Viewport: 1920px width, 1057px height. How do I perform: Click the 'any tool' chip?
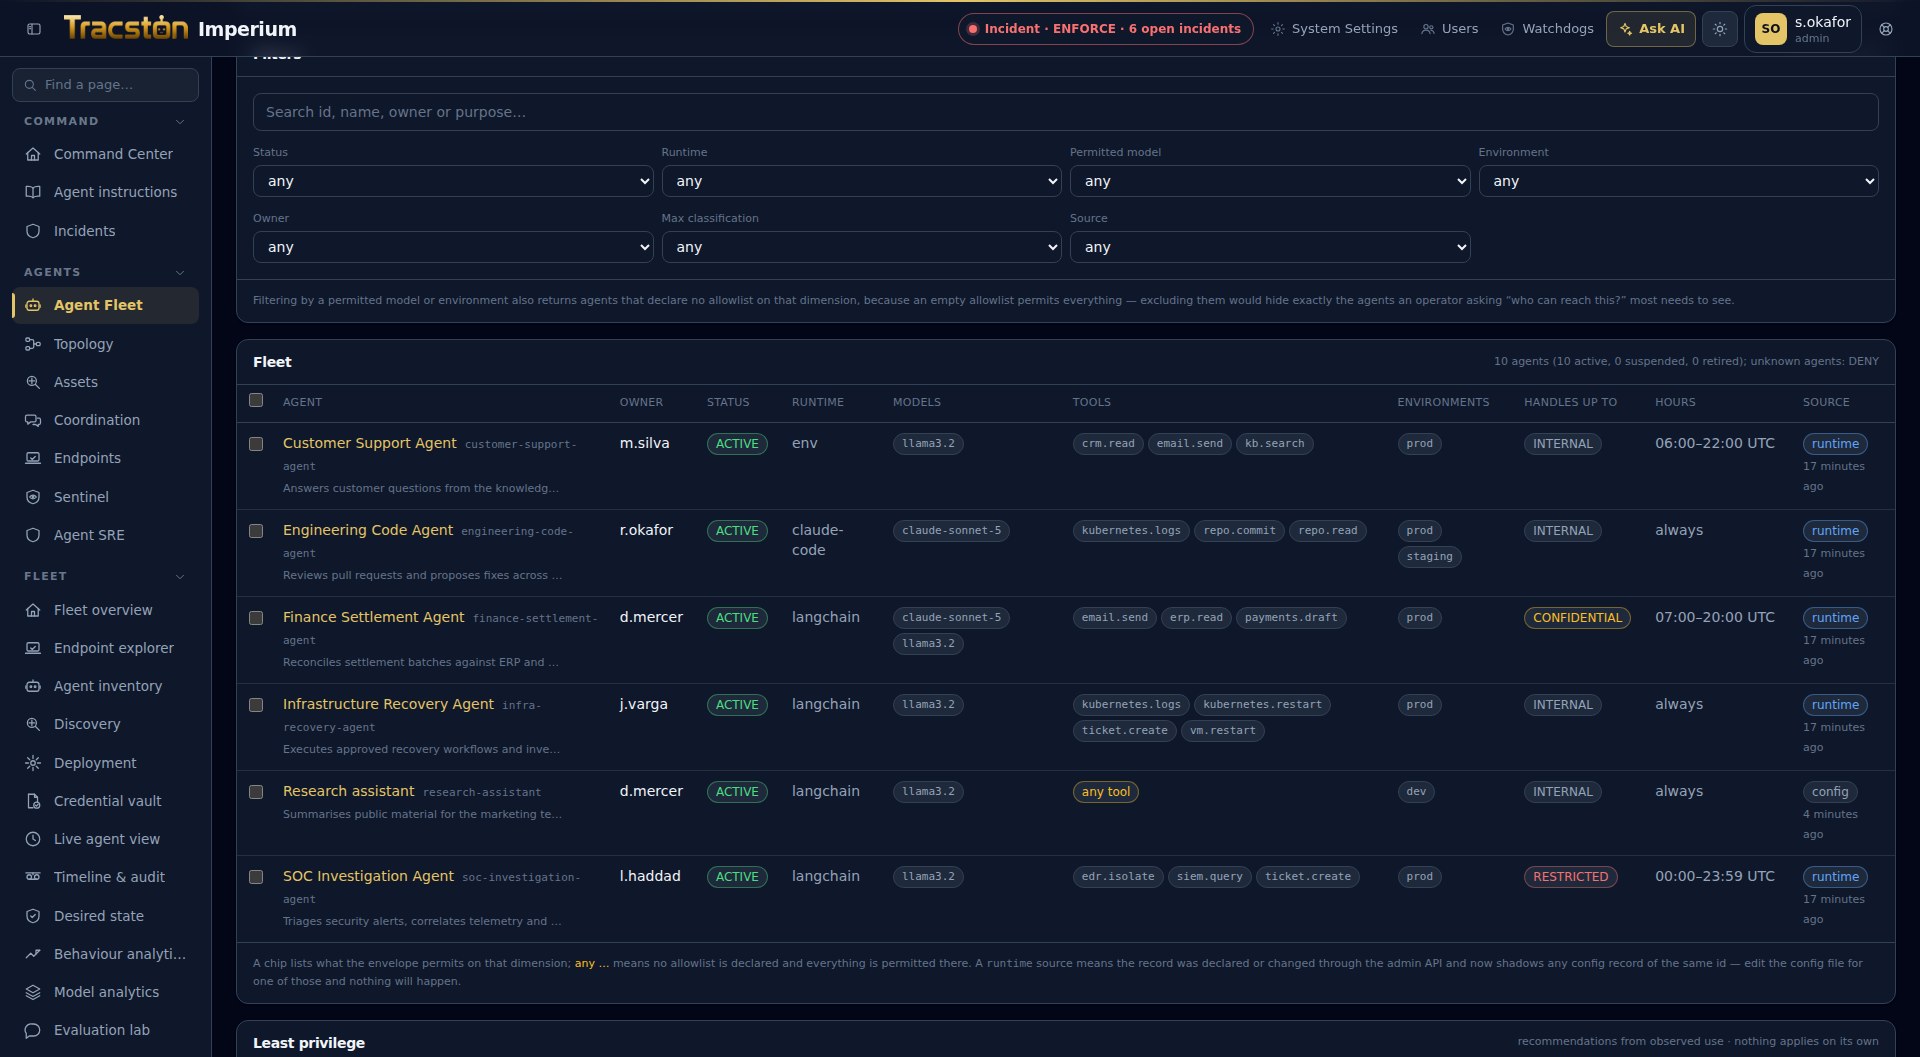tap(1105, 792)
